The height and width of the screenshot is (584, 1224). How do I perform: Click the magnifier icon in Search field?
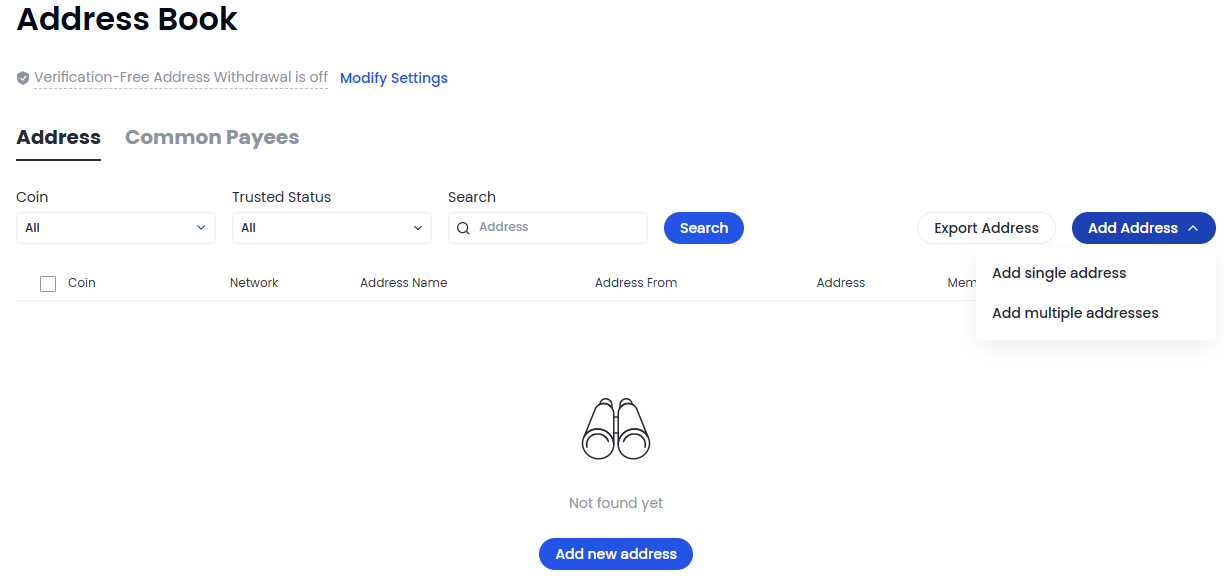point(463,228)
